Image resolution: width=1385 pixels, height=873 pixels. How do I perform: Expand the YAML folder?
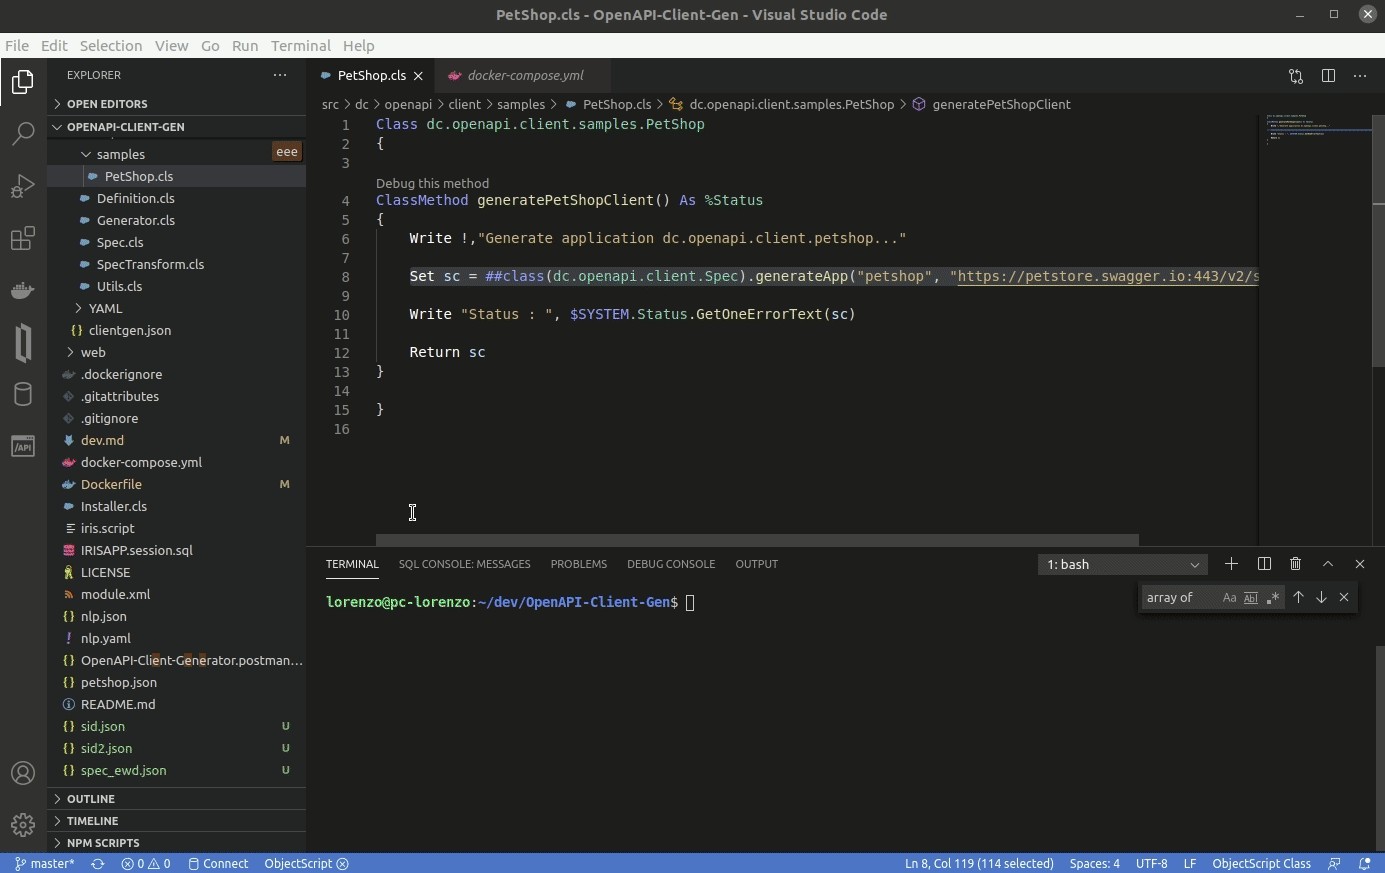(105, 308)
